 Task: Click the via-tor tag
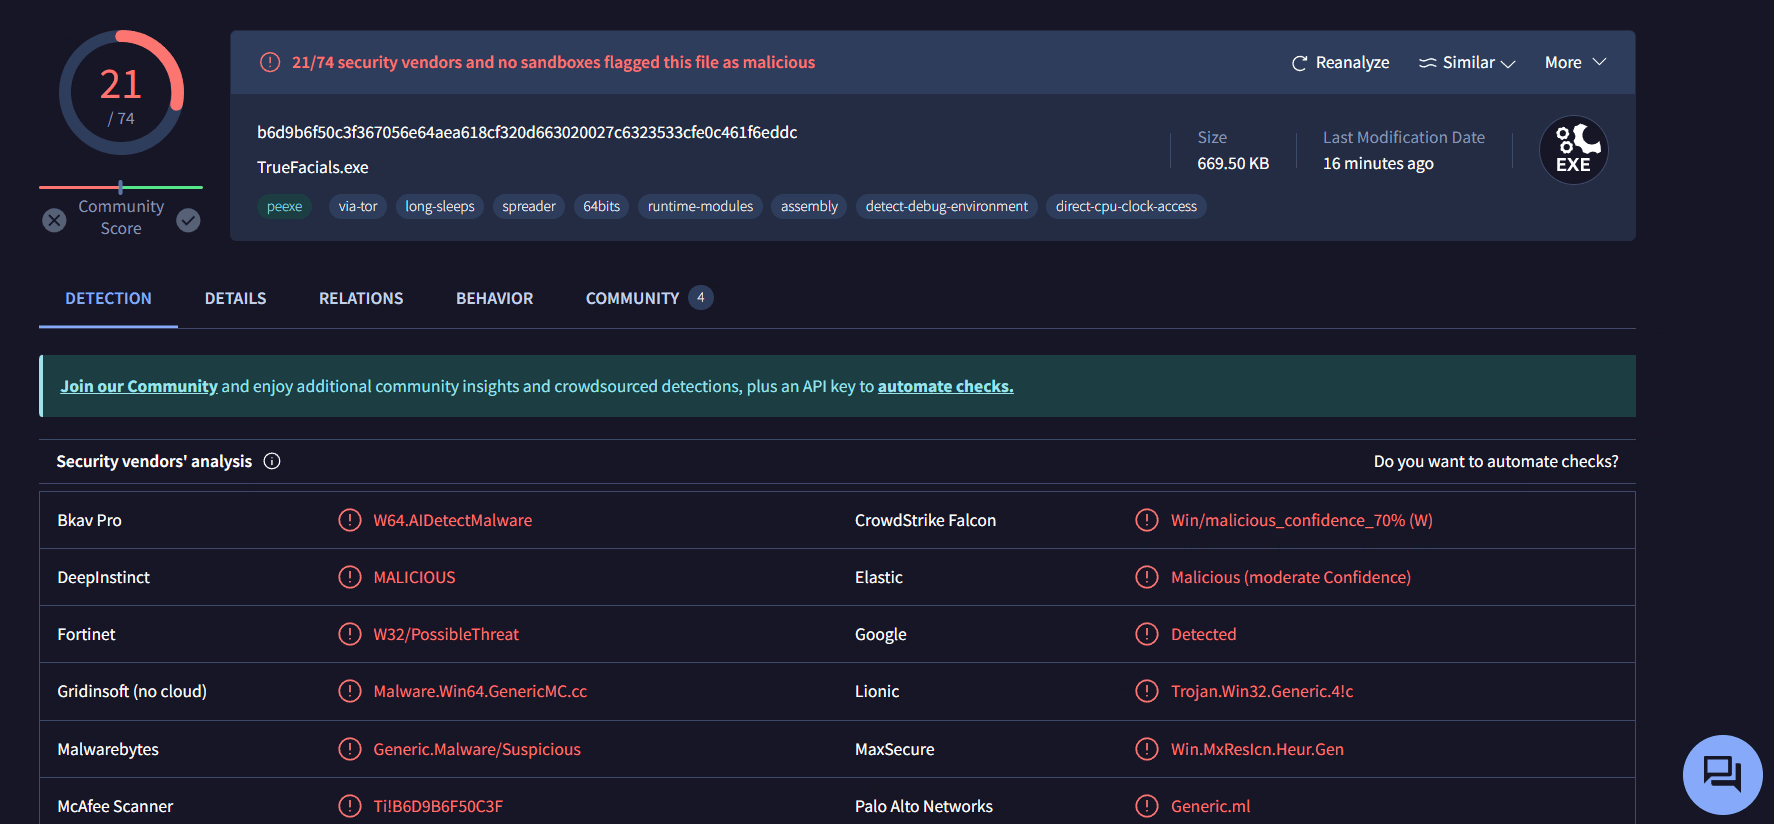358,207
